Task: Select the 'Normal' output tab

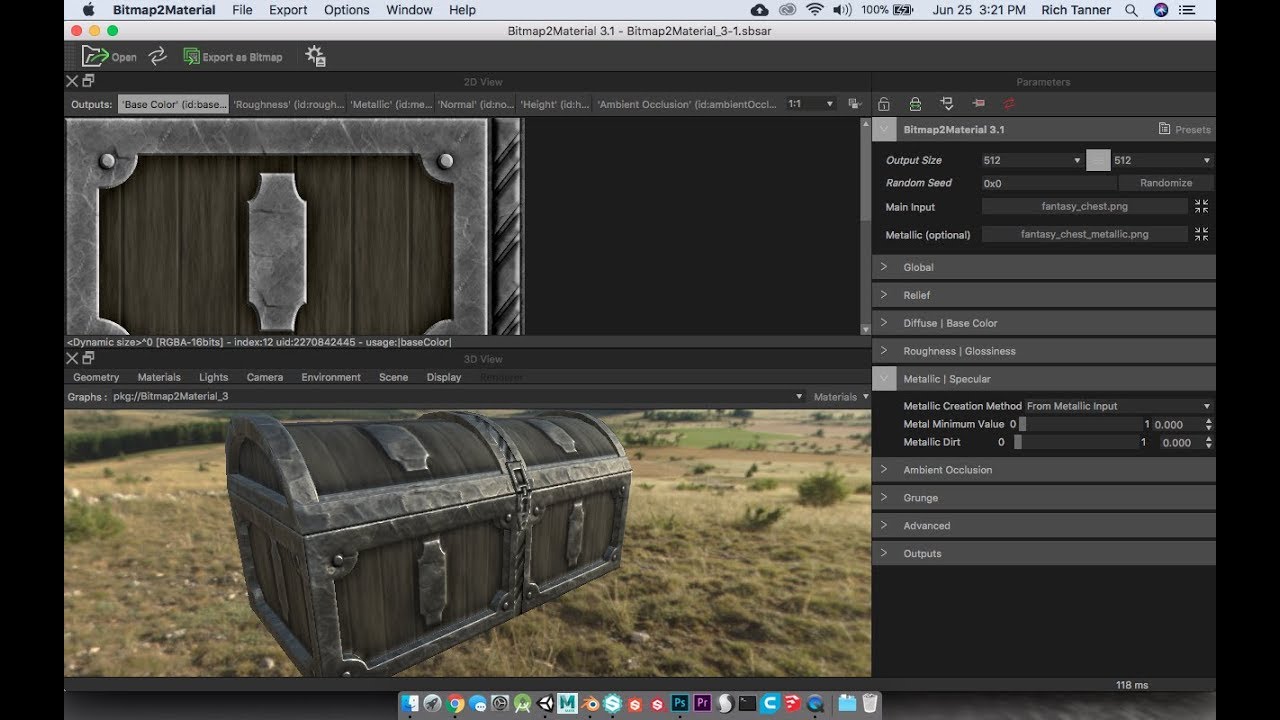Action: (475, 104)
